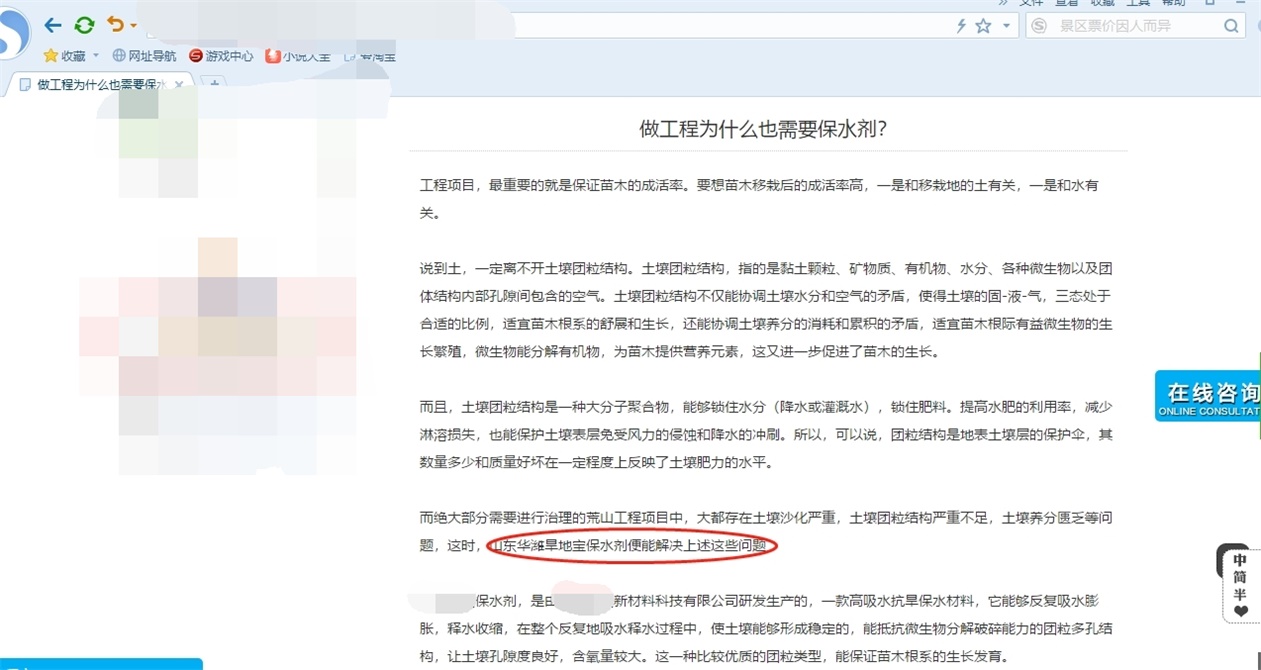1261x670 pixels.
Task: Click the line starting 胀，释水收缩，在整个反复地吸水释水过程中
Action: (x=766, y=629)
